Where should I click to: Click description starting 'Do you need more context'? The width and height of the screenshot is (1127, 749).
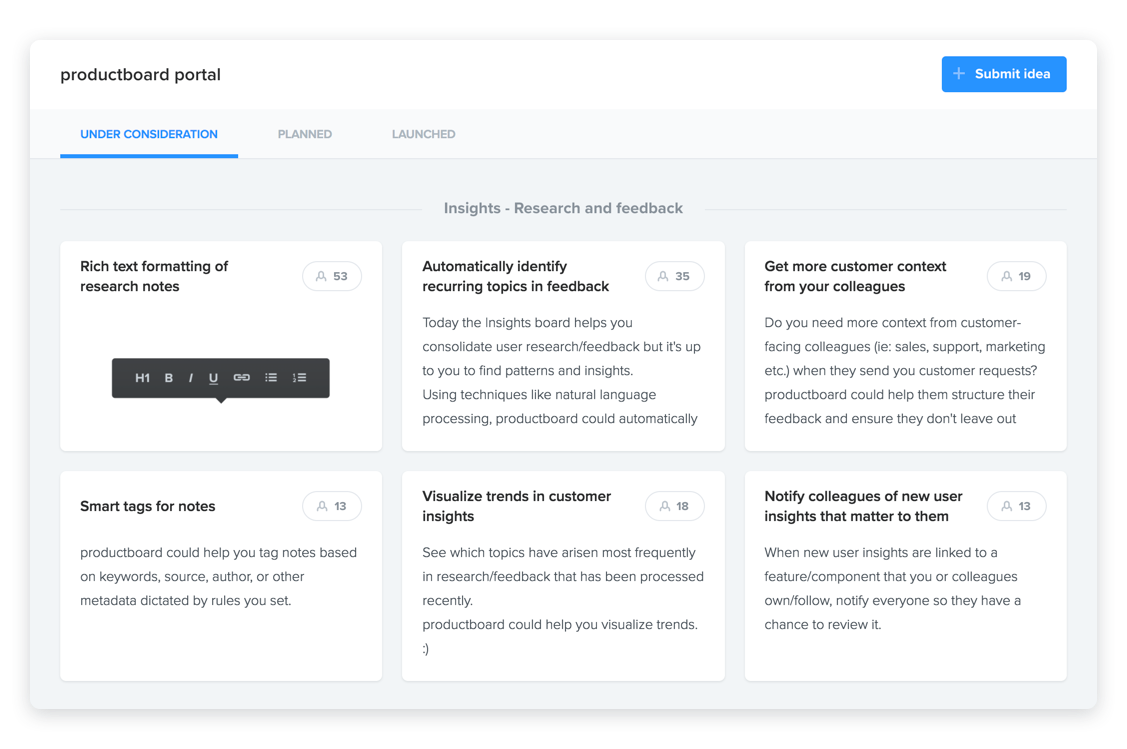click(x=905, y=371)
